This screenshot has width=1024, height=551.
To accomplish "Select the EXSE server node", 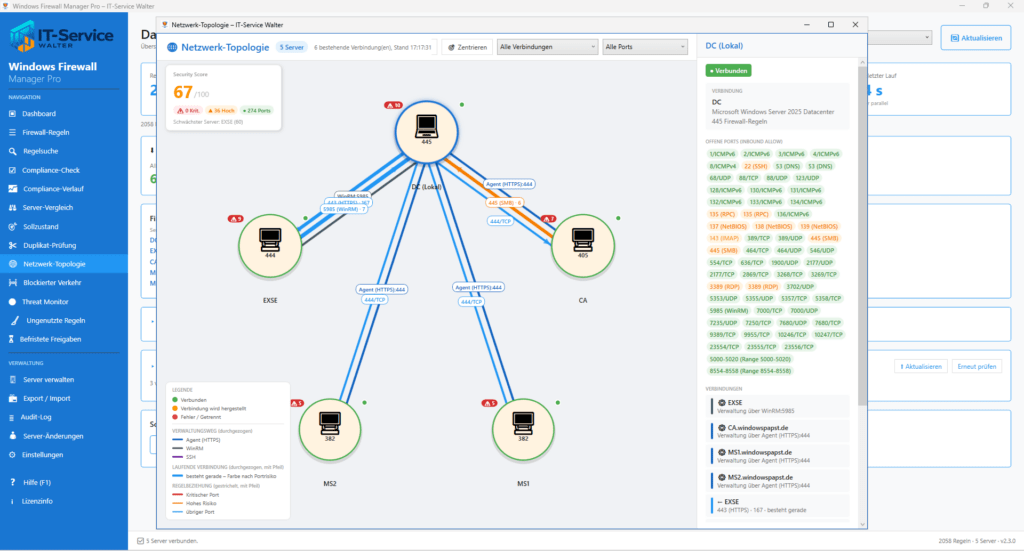I will [270, 245].
